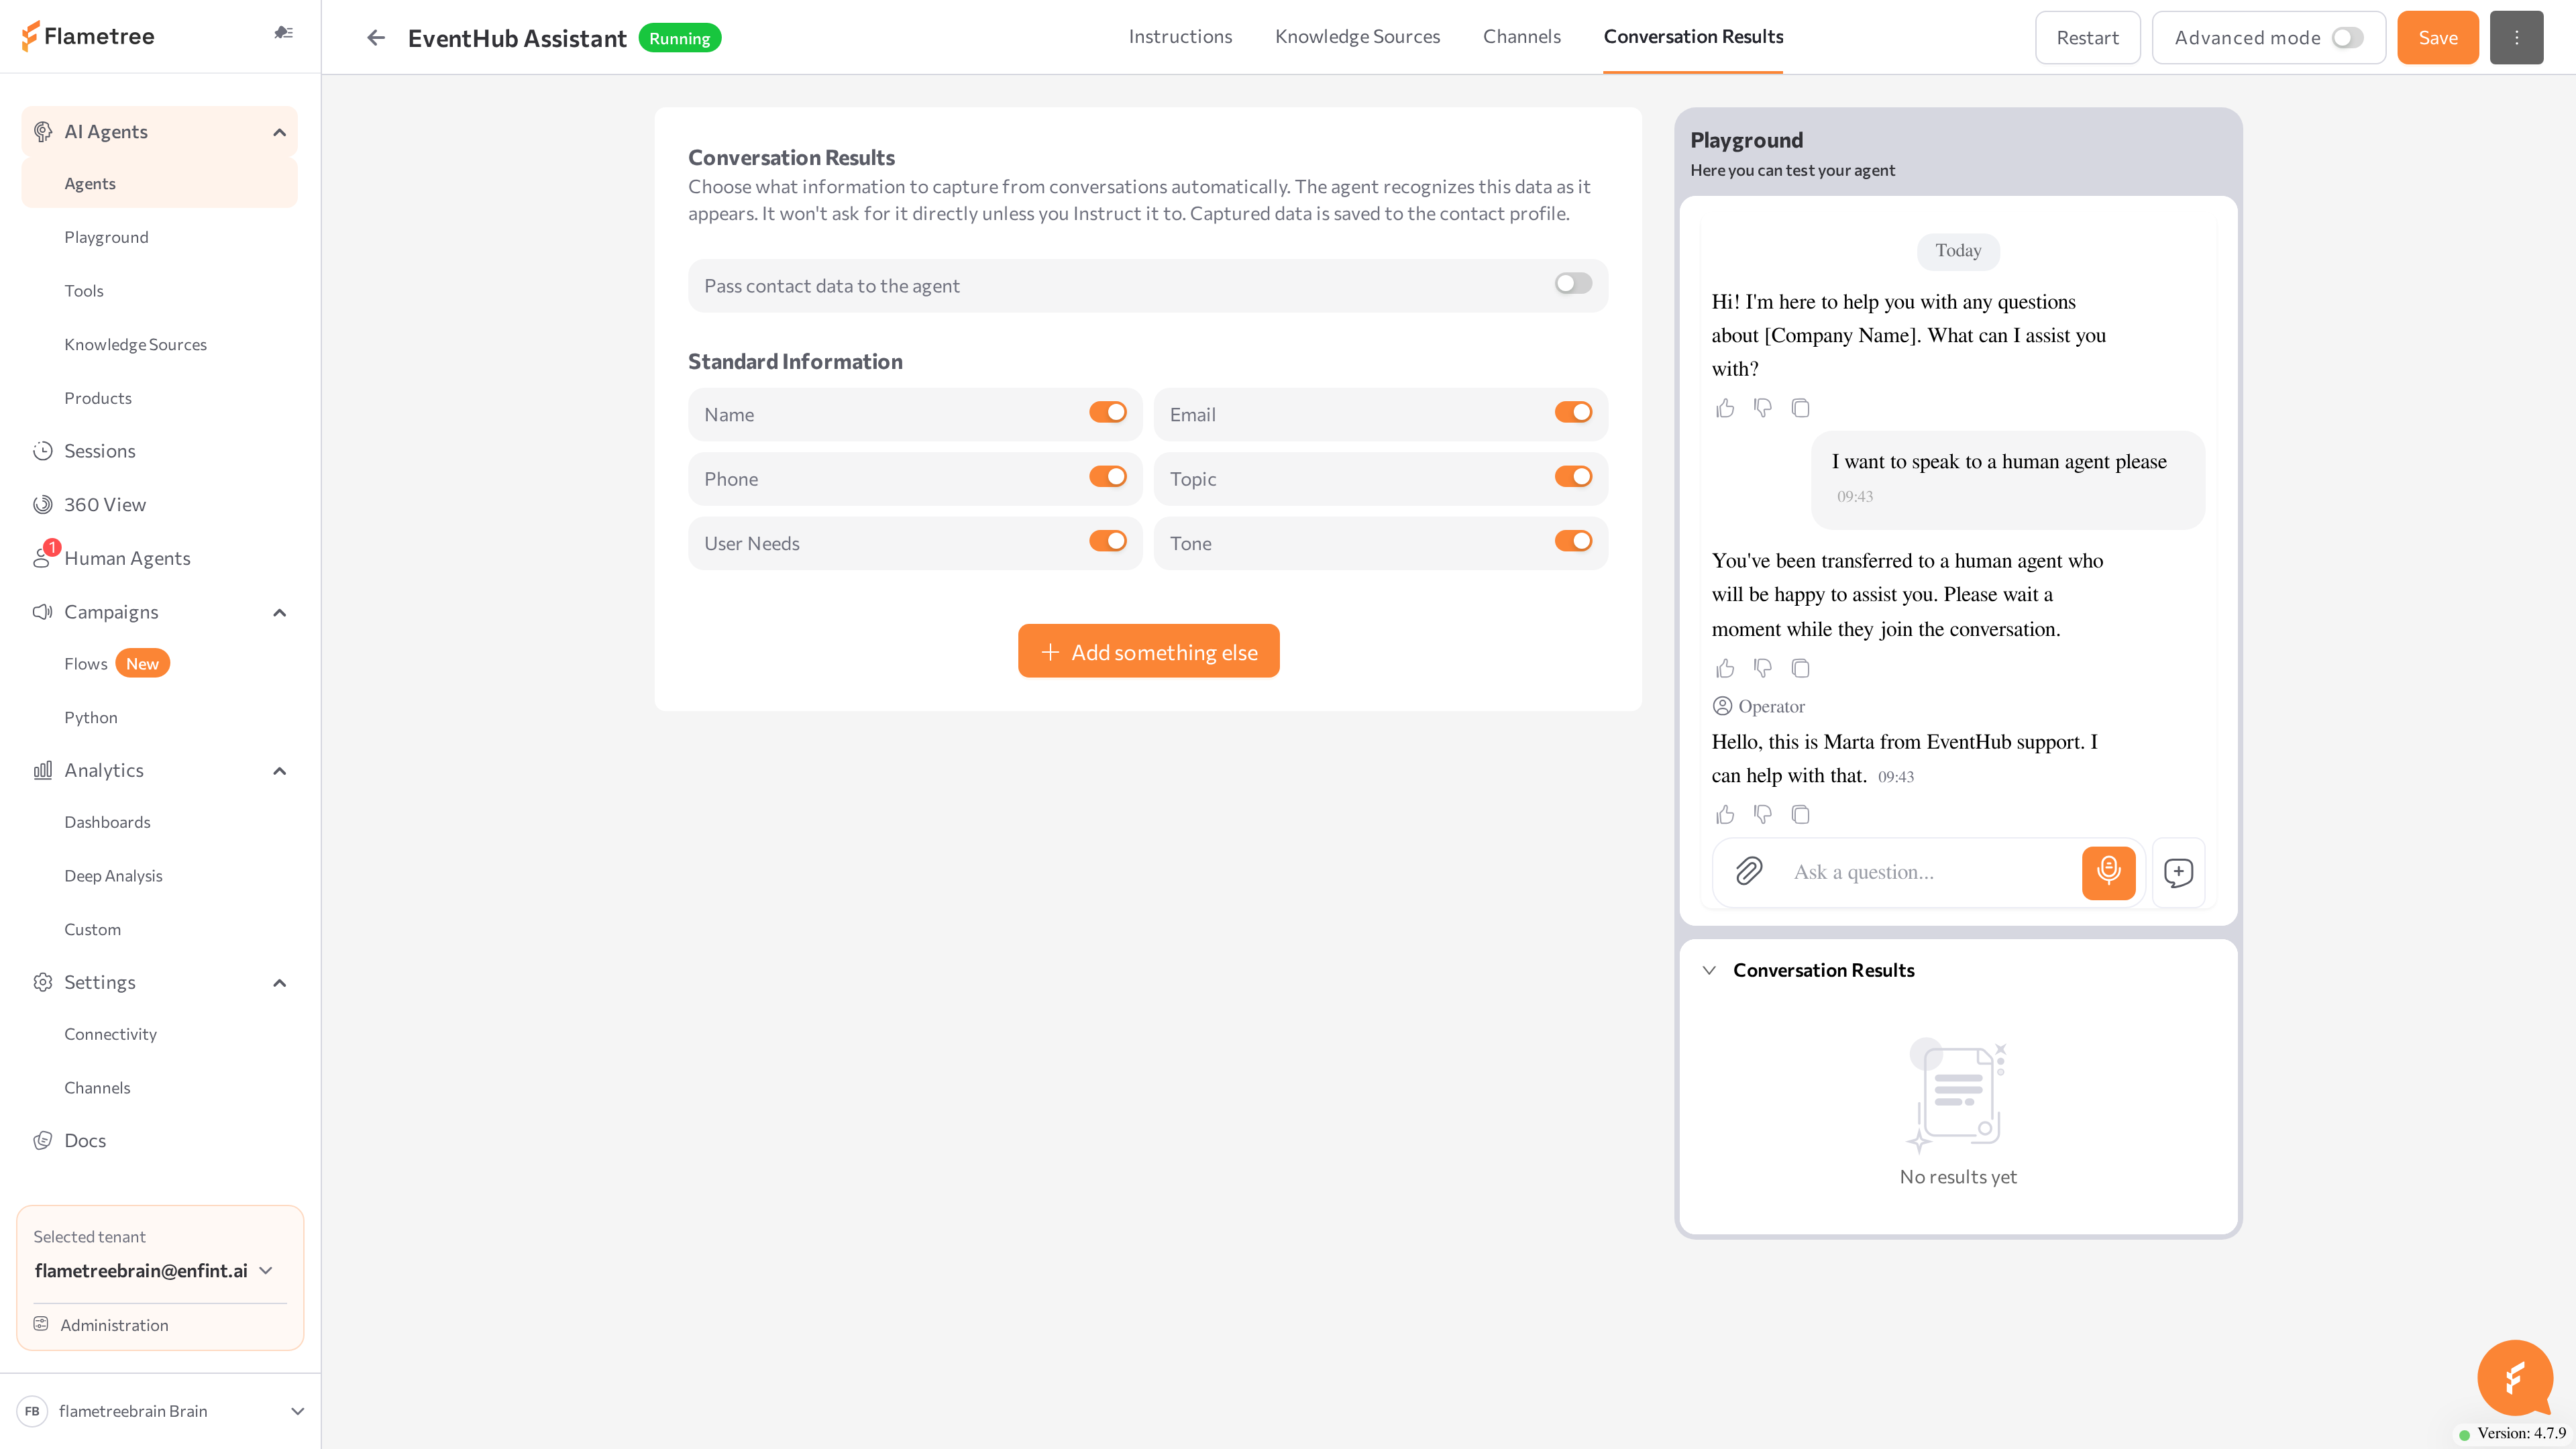The height and width of the screenshot is (1449, 2576).
Task: Click Add something else button
Action: tap(1148, 651)
